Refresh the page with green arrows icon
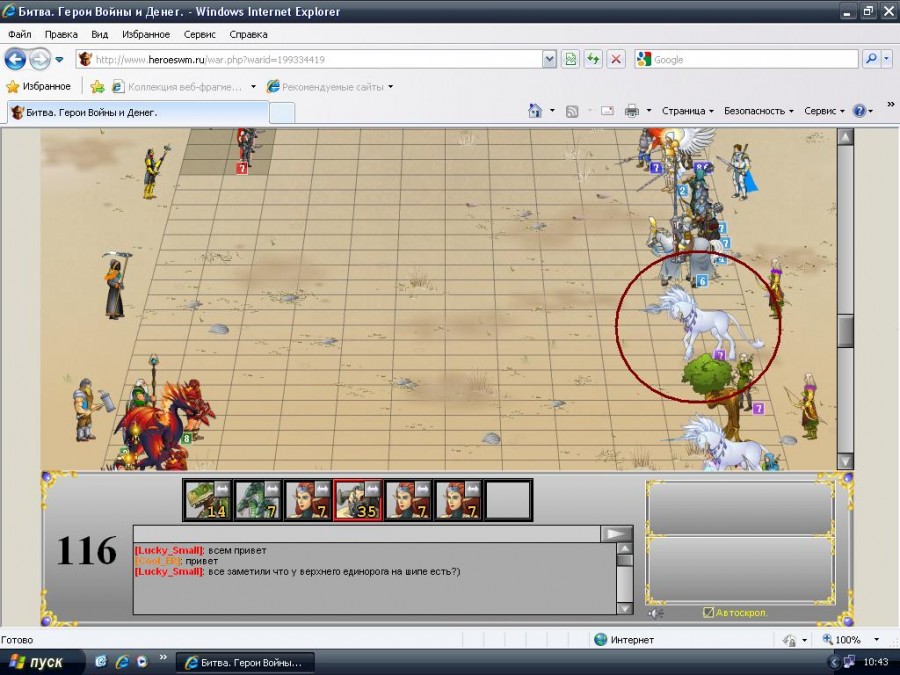The width and height of the screenshot is (900, 675). (x=593, y=59)
